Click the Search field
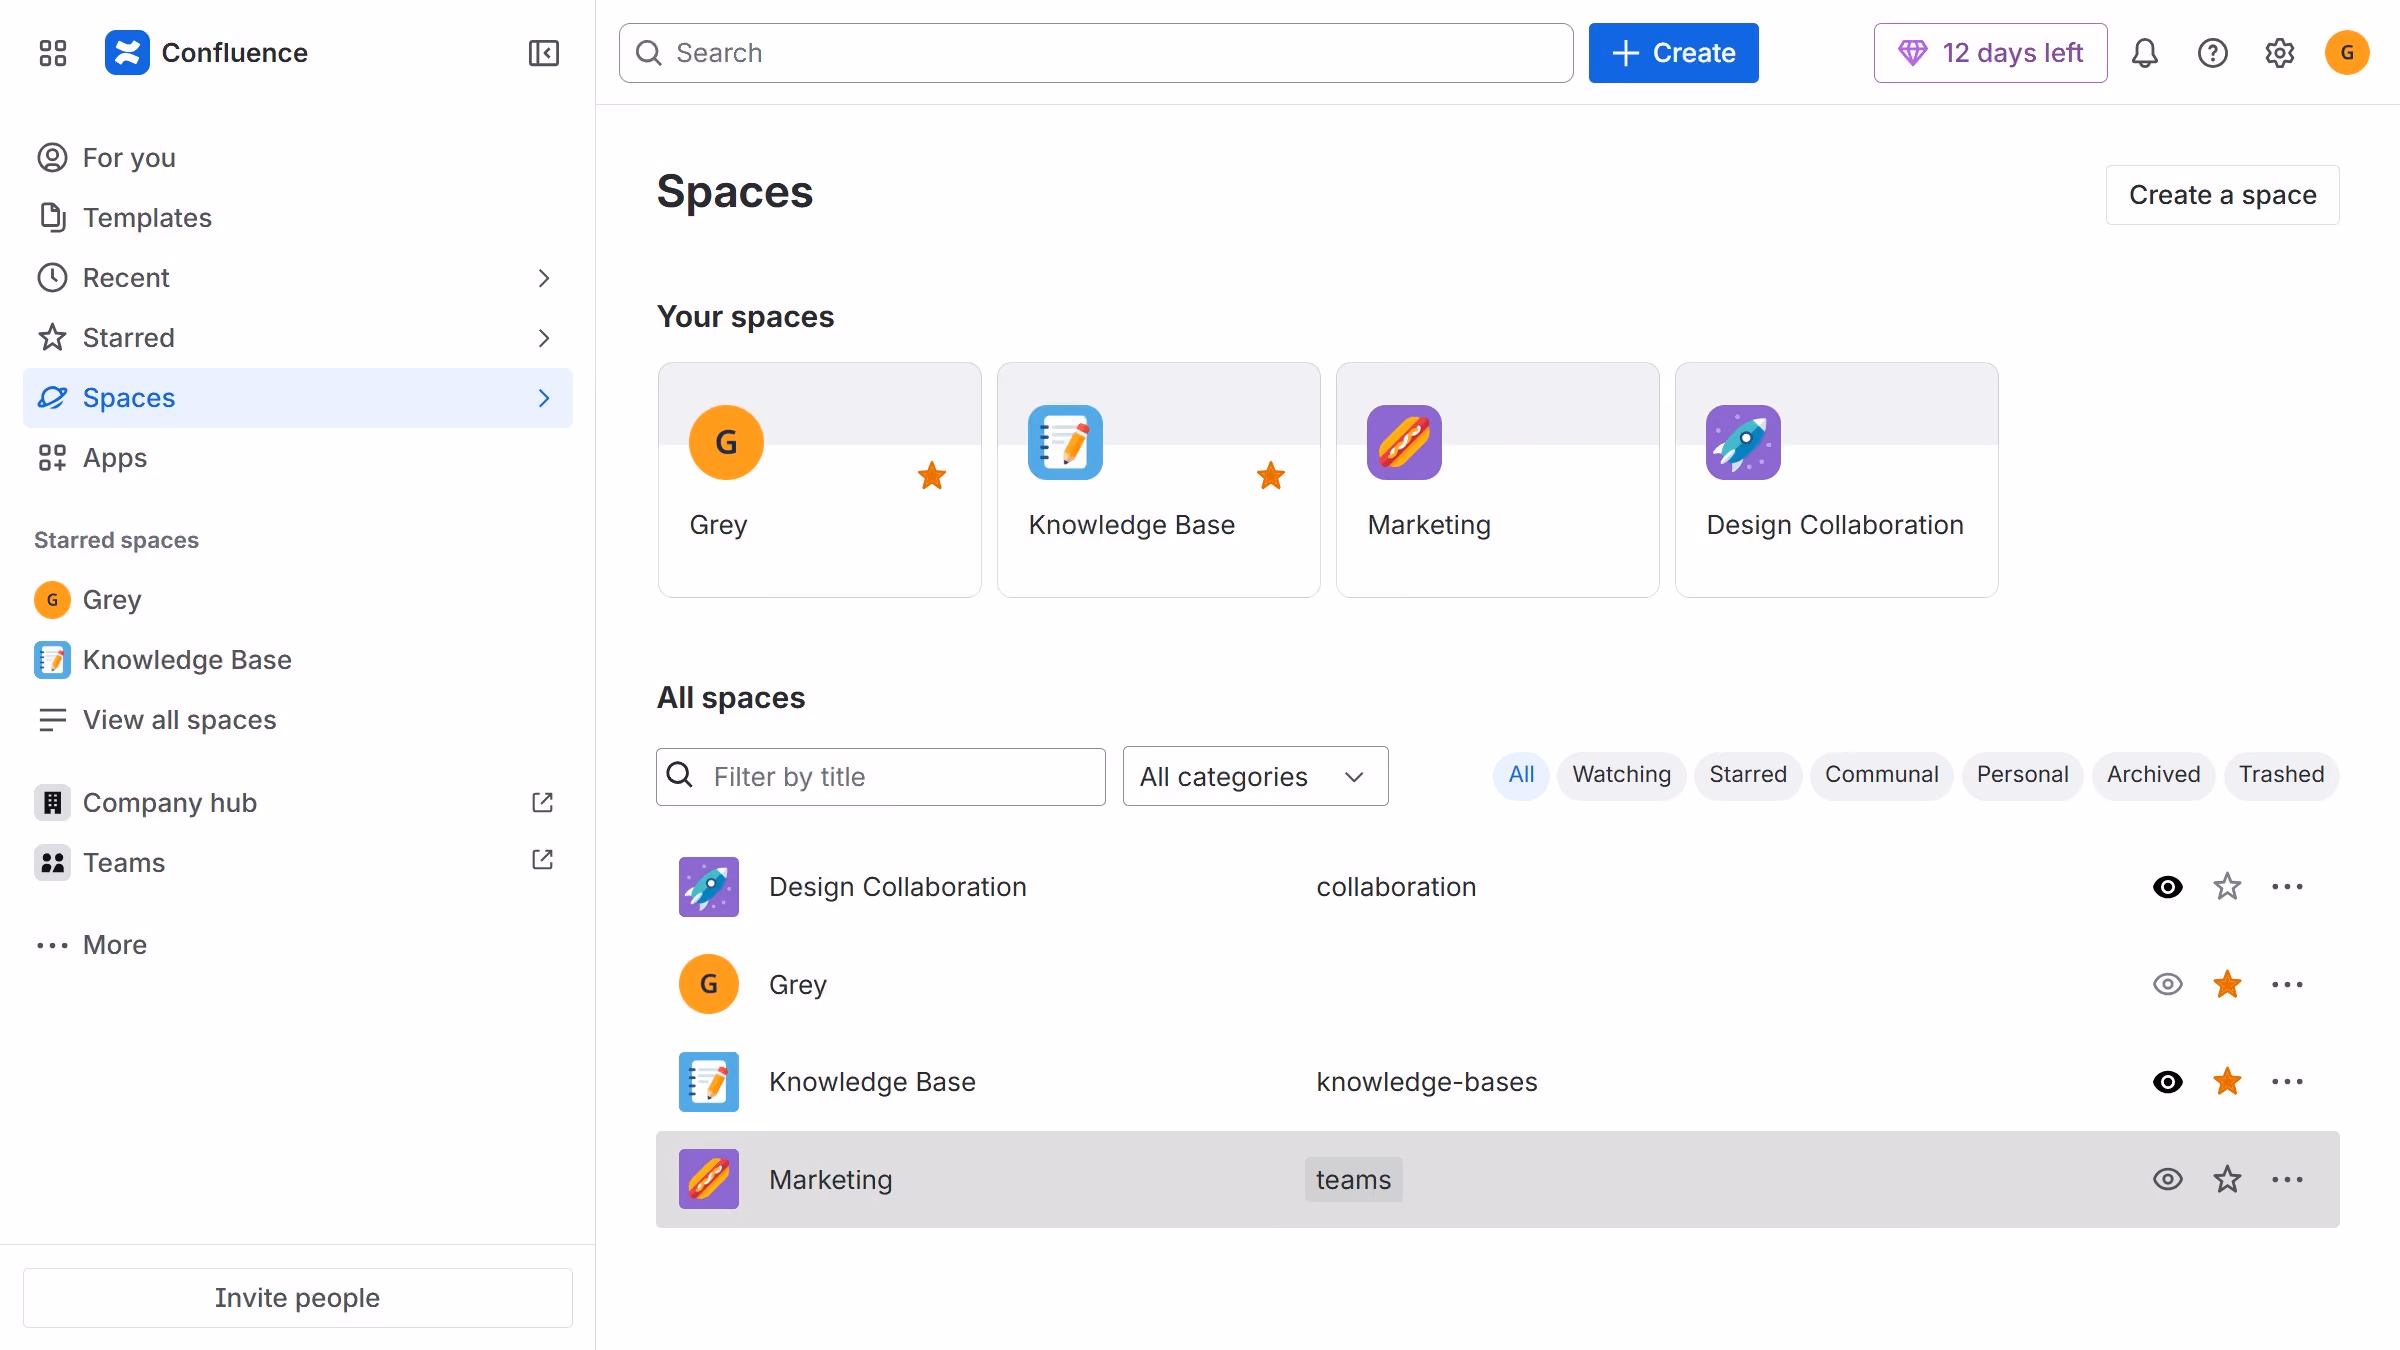This screenshot has height=1350, width=2400. (1095, 53)
